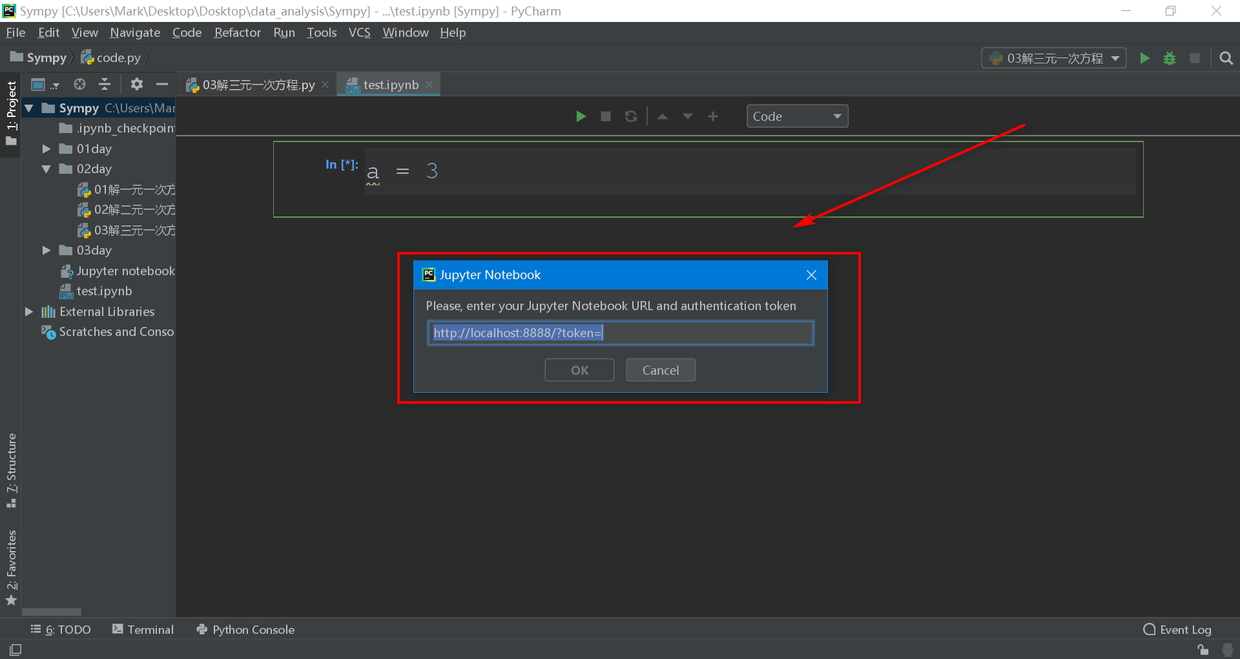Open the Event Log panel

pyautogui.click(x=1177, y=629)
